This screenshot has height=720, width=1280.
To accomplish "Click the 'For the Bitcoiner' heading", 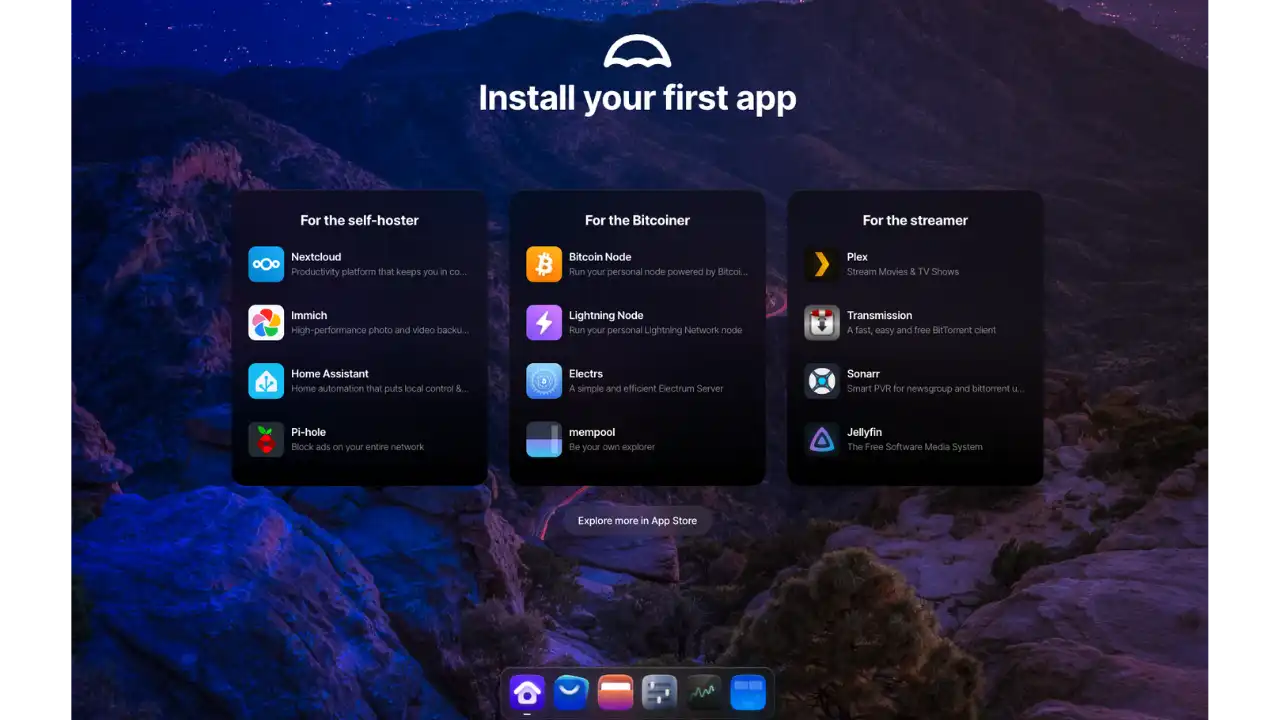I will pos(637,220).
